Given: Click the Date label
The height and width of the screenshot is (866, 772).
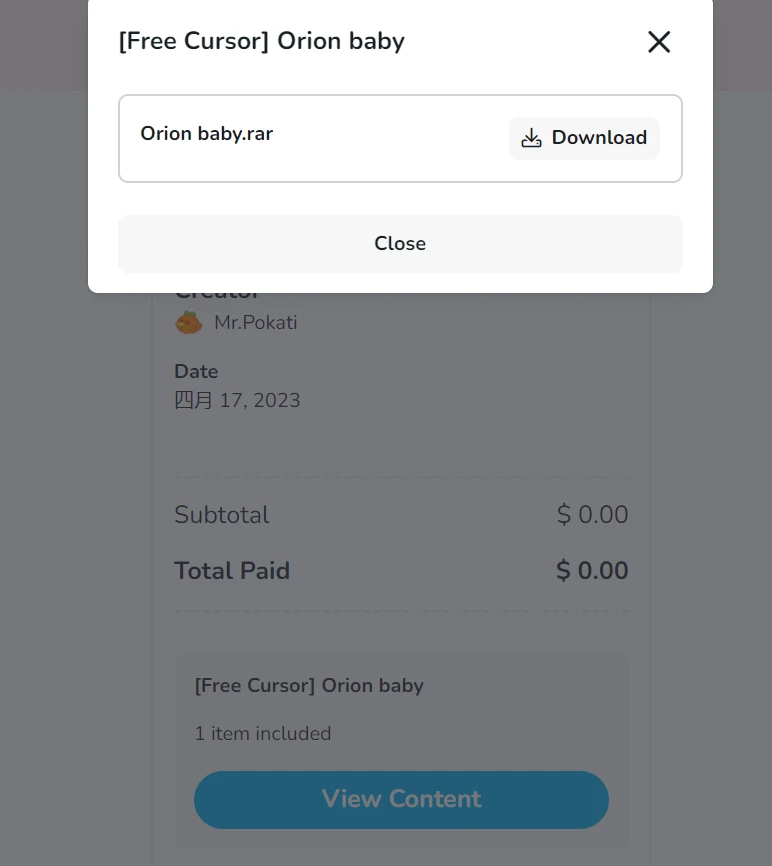Looking at the screenshot, I should 196,371.
